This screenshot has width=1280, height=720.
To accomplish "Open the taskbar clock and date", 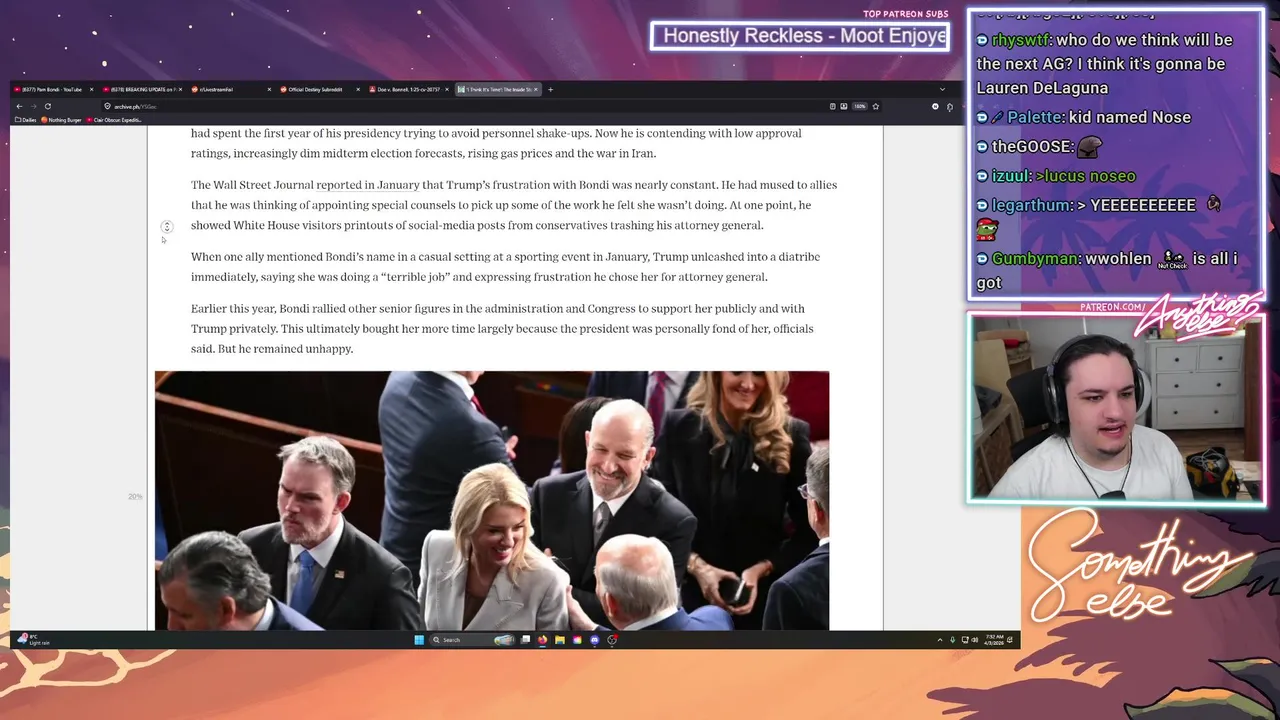I will pos(994,640).
